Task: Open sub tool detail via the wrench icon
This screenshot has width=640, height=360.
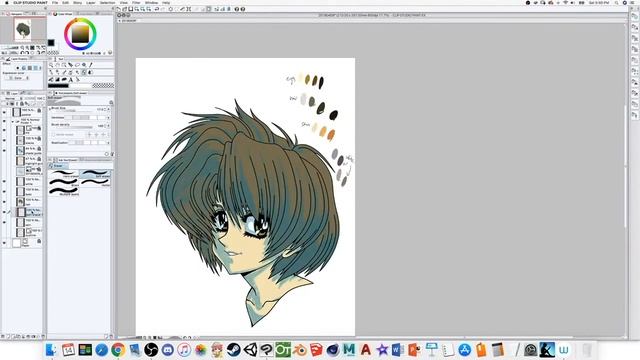Action: point(112,154)
